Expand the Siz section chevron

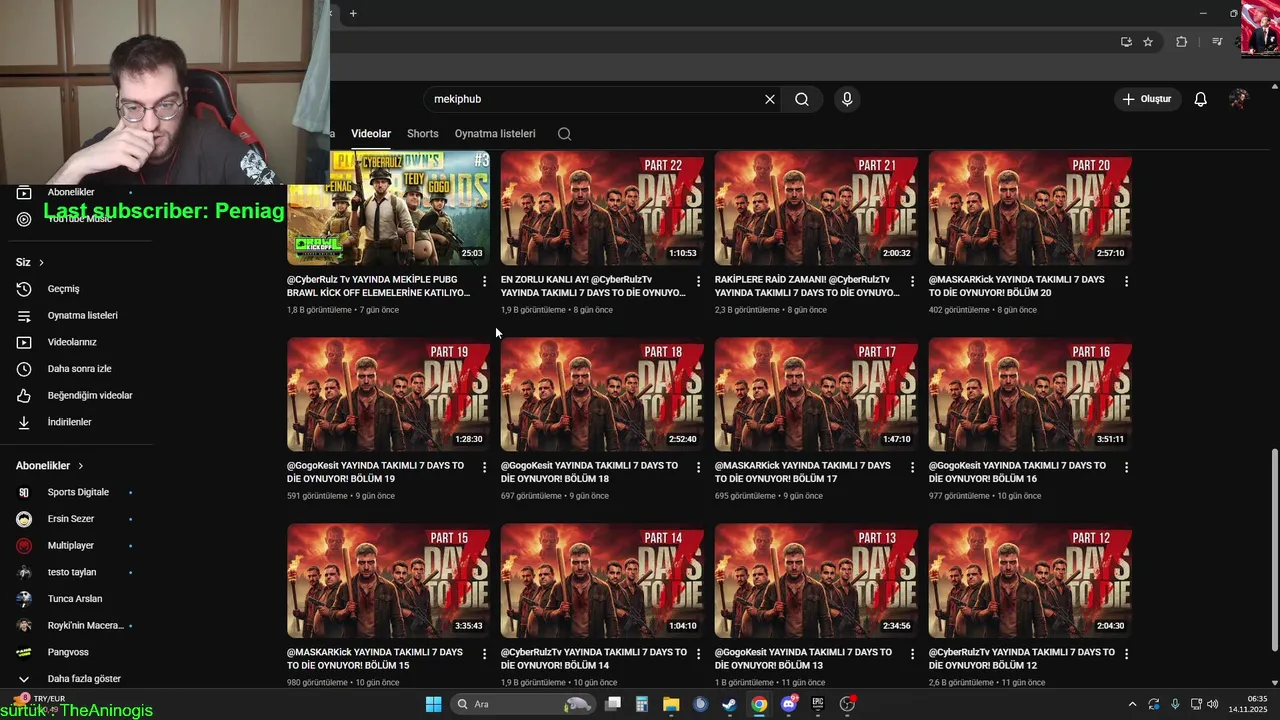[41, 262]
